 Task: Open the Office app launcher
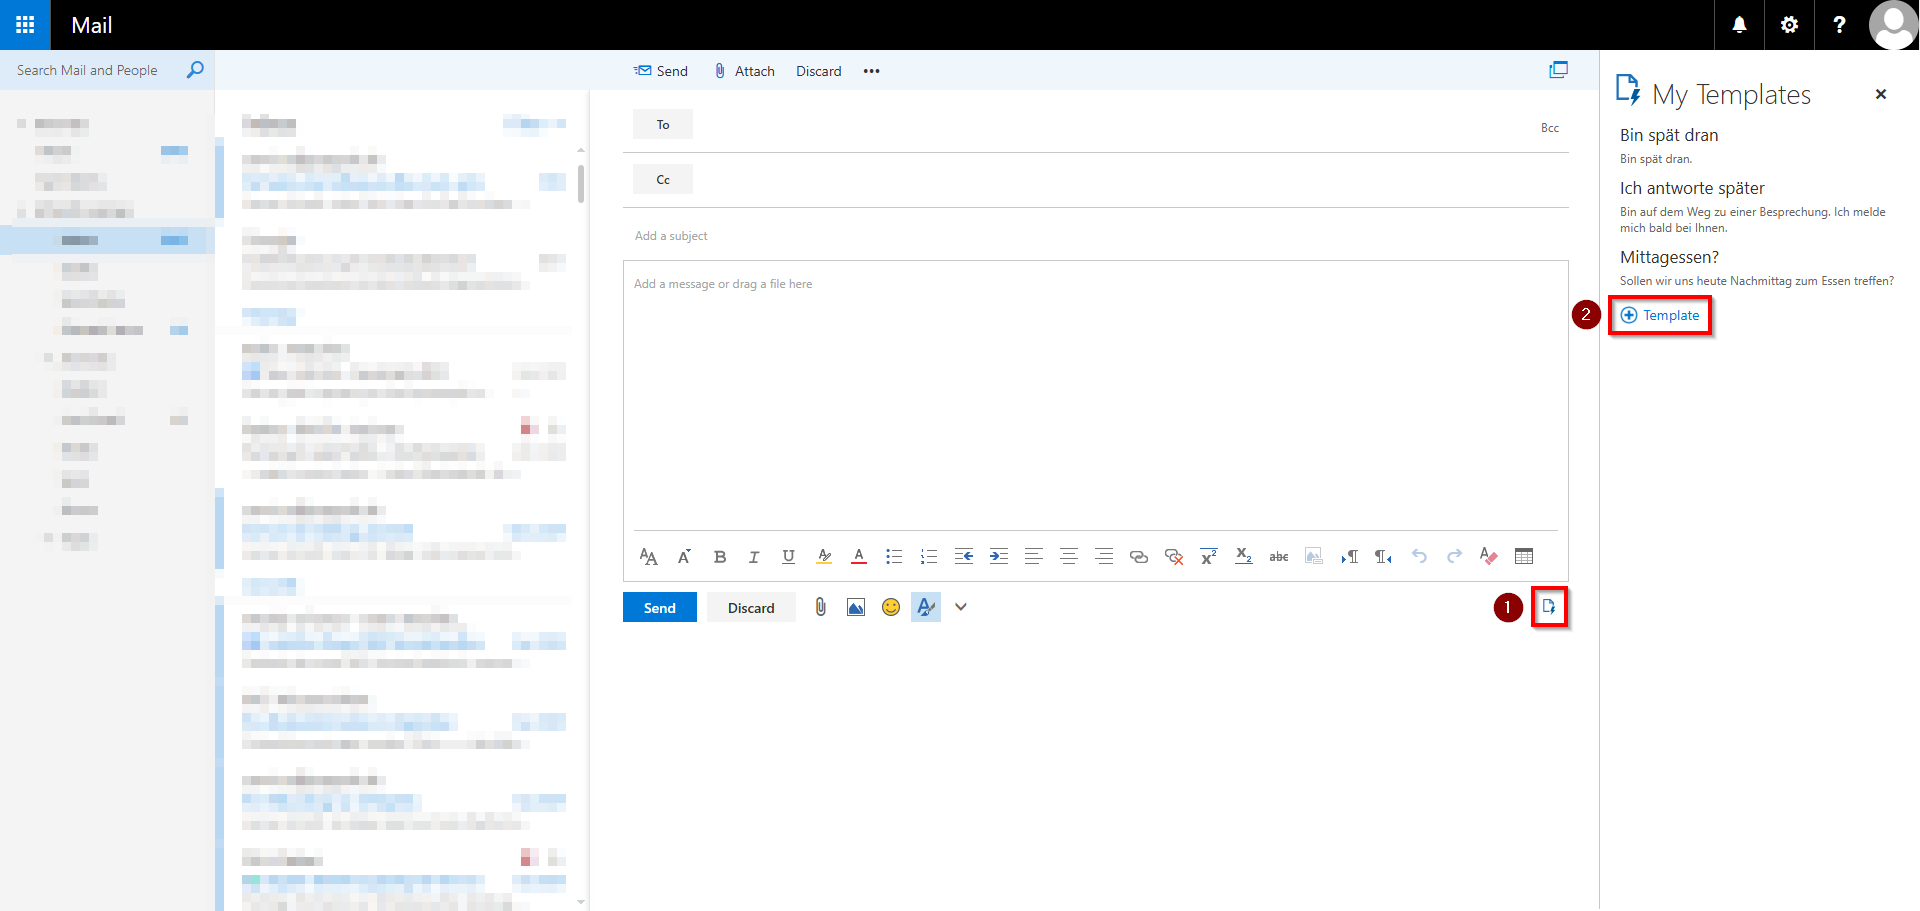23,24
